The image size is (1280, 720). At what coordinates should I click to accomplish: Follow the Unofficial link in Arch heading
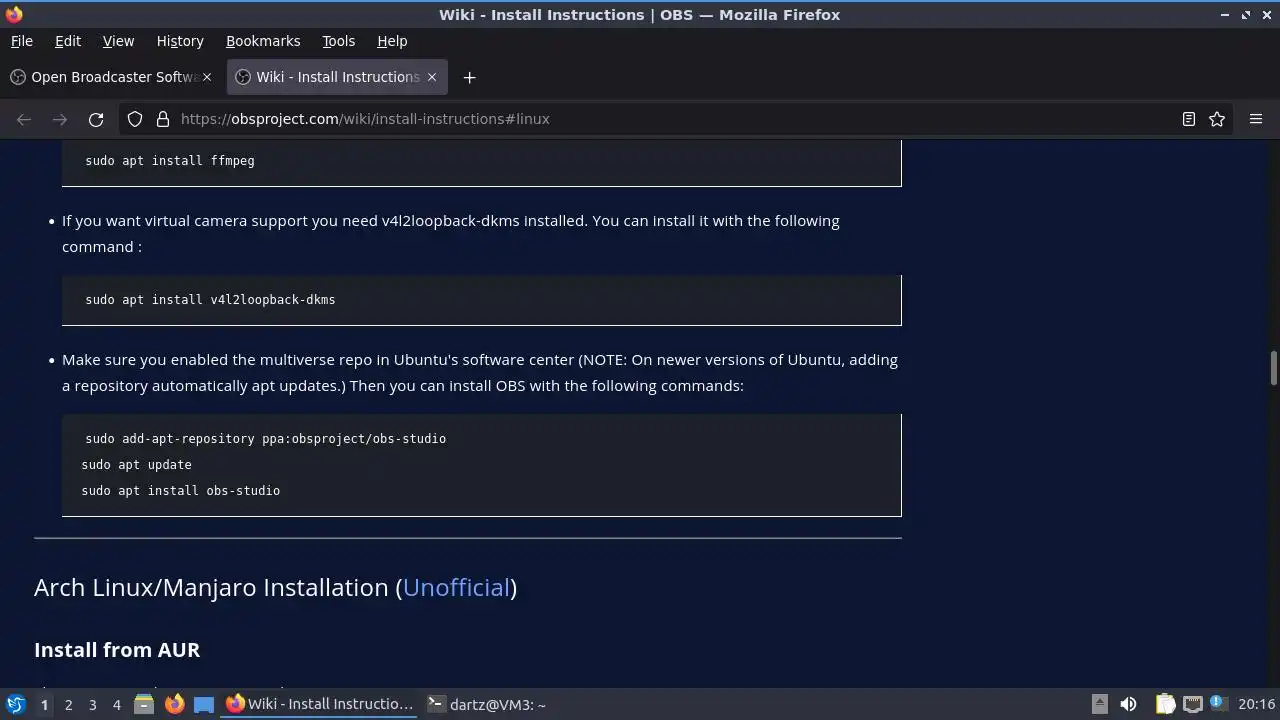point(457,587)
